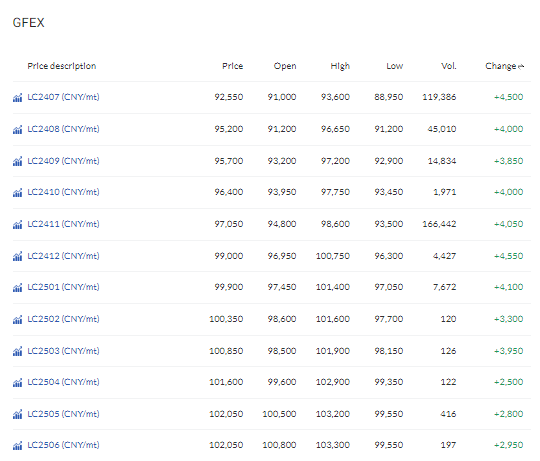Open the LC2407 (CNY/mt) link
The width and height of the screenshot is (540, 461).
[63, 97]
